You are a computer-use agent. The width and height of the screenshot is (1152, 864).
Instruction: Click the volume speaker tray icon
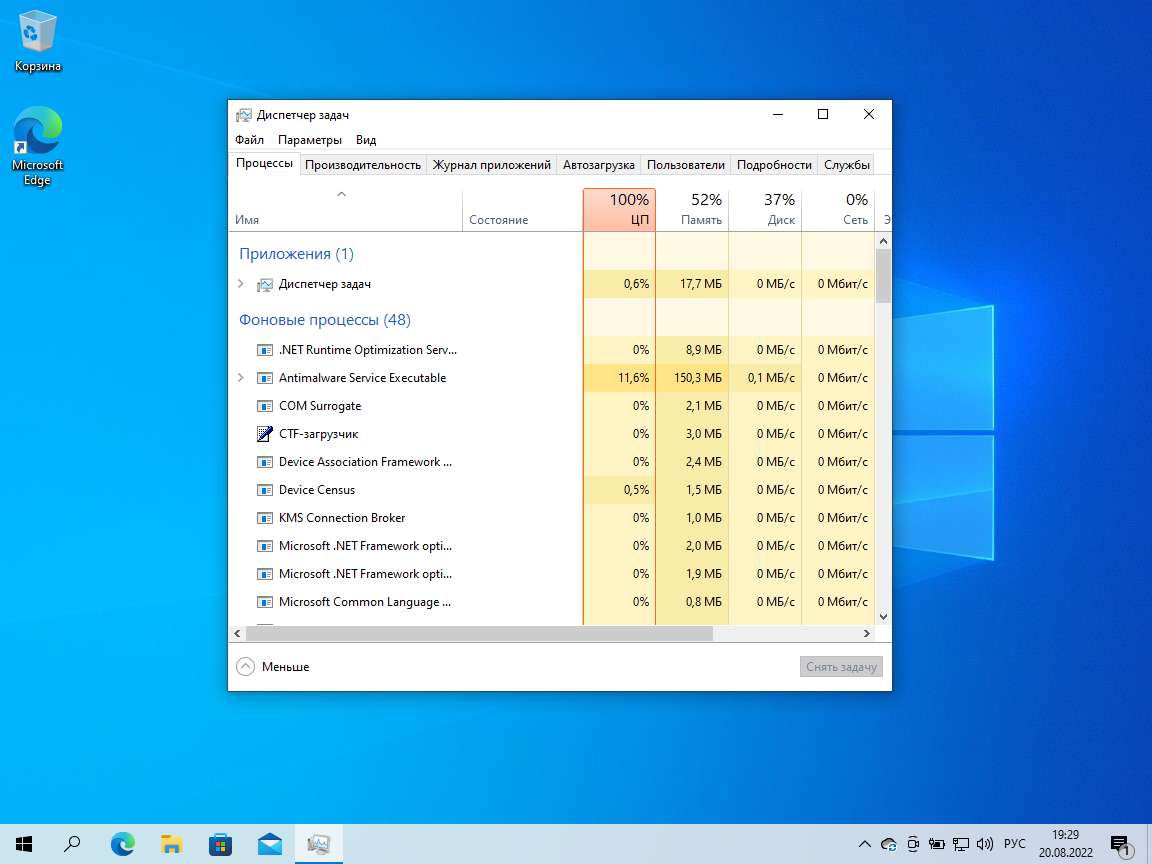984,844
